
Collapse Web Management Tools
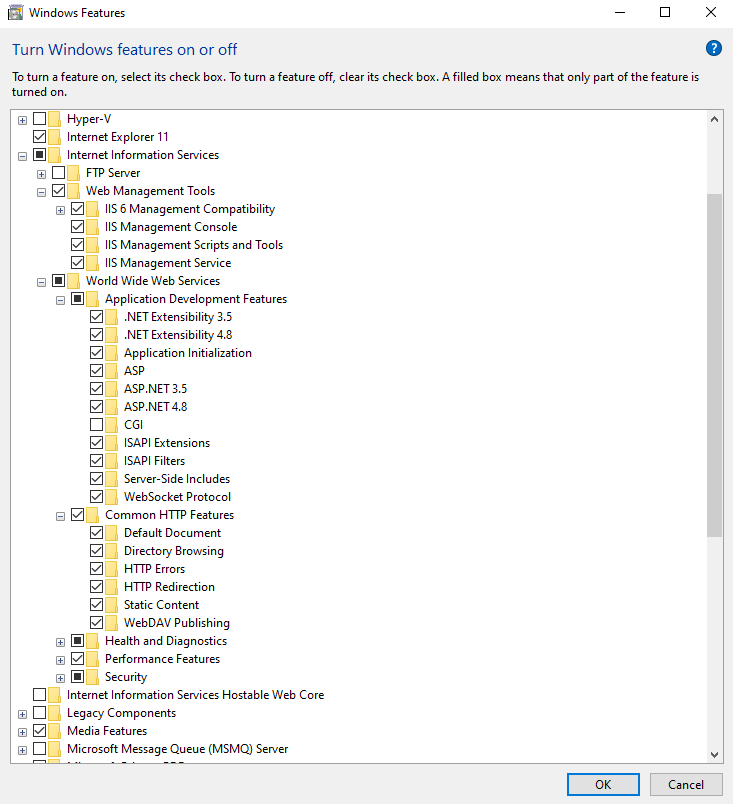[x=41, y=192]
